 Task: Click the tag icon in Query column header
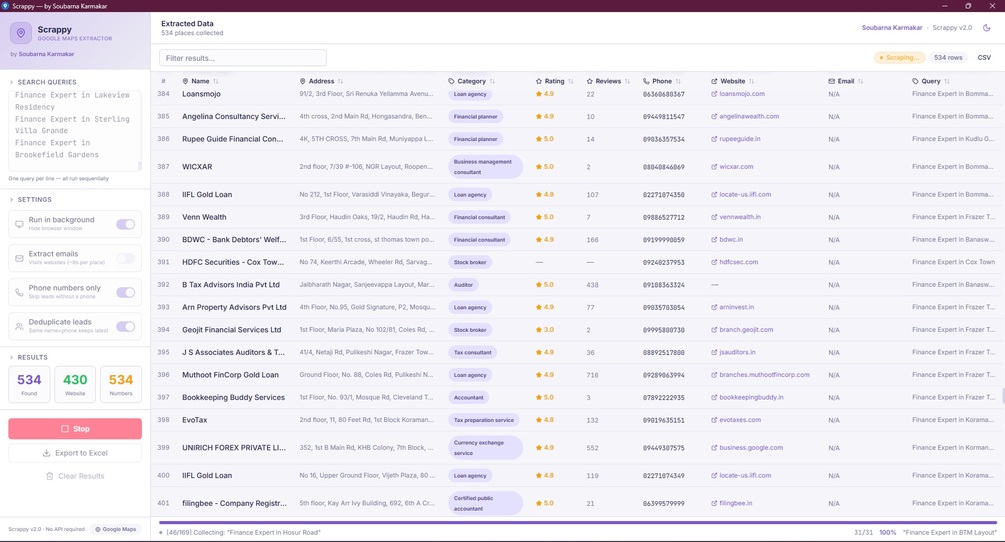tap(915, 81)
